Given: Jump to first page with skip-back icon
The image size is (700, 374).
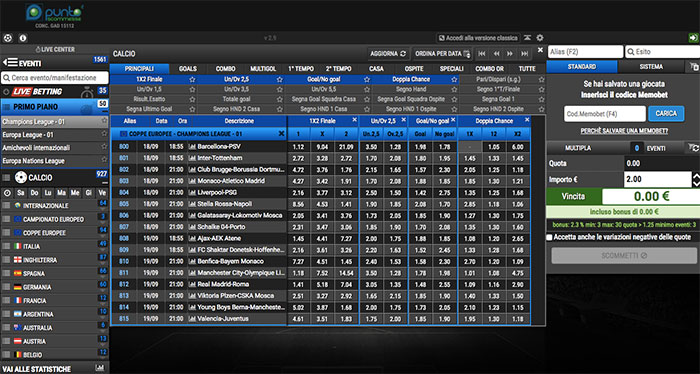Looking at the screenshot, I should click(x=482, y=54).
